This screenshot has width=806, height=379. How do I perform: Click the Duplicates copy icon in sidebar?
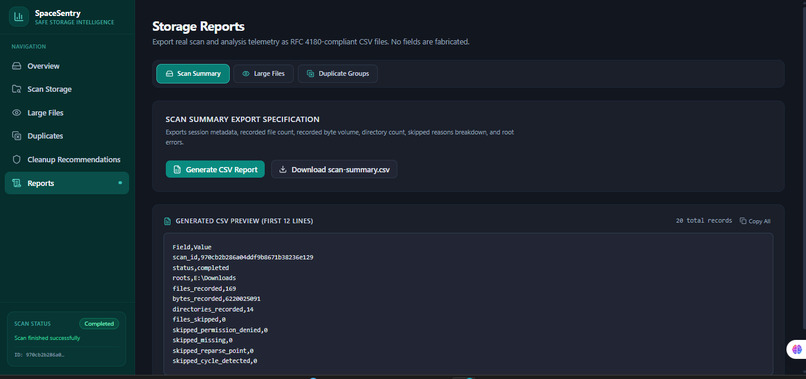point(17,136)
